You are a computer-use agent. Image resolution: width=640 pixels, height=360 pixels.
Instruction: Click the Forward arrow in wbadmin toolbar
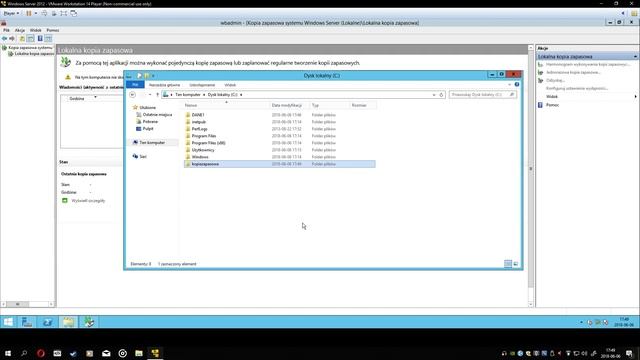click(x=12, y=38)
